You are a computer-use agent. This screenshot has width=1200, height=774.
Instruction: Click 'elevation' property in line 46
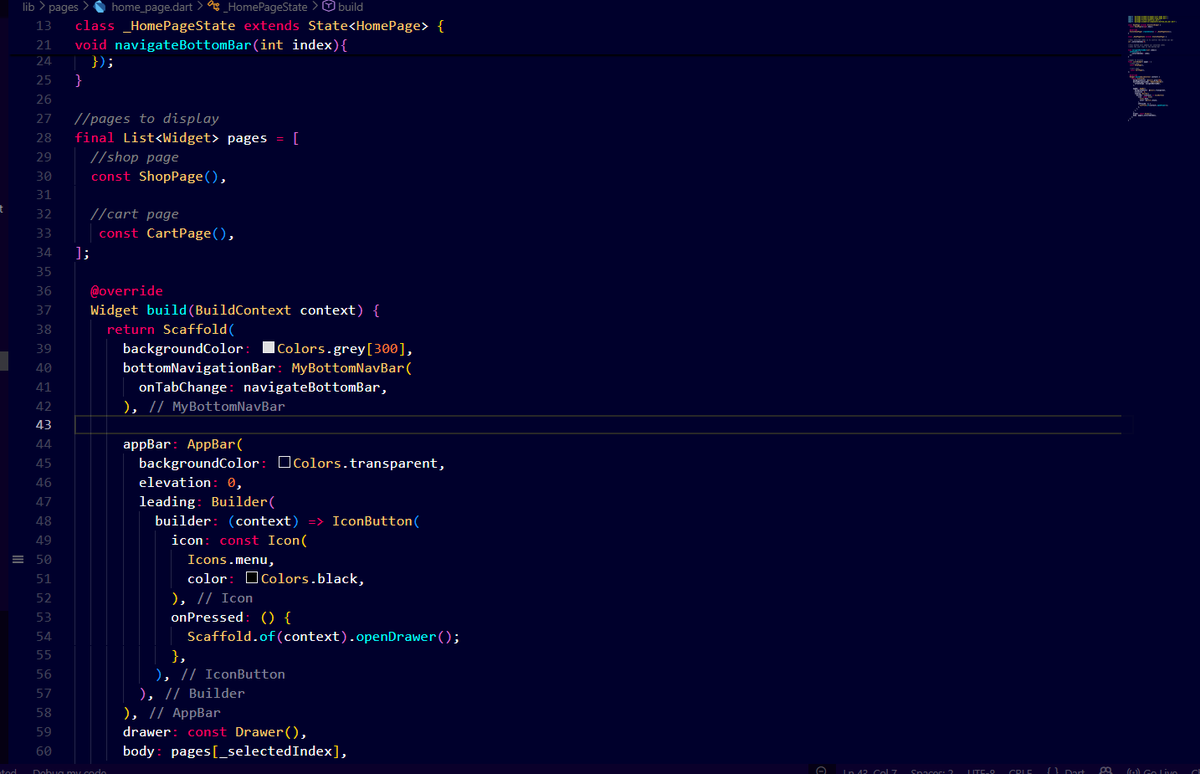(175, 482)
